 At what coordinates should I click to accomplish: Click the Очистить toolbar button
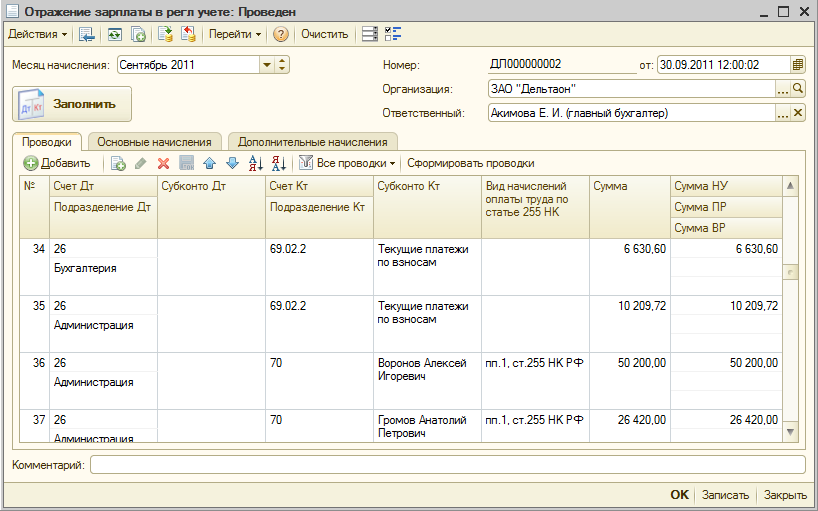coord(324,34)
